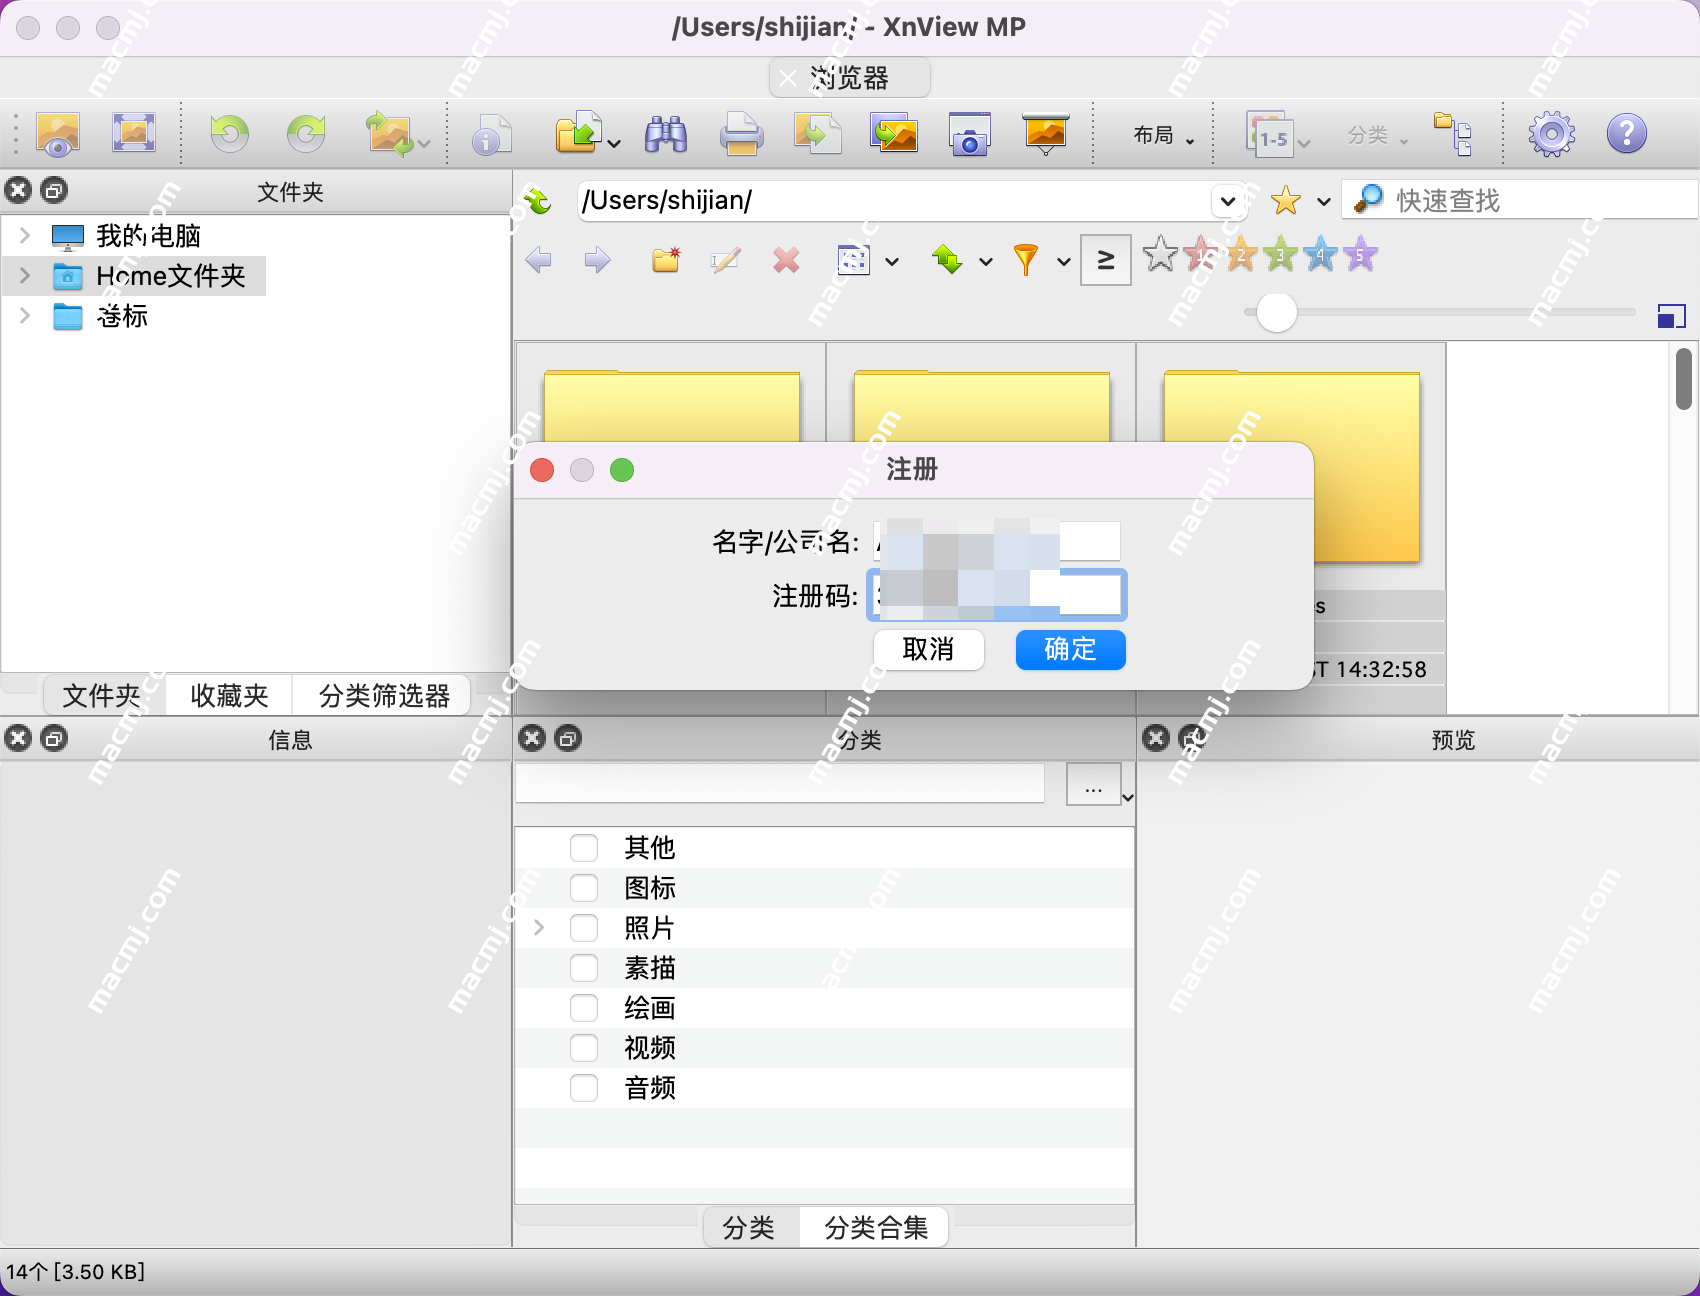
Task: Open the sort order dropdown arrow
Action: pos(986,262)
